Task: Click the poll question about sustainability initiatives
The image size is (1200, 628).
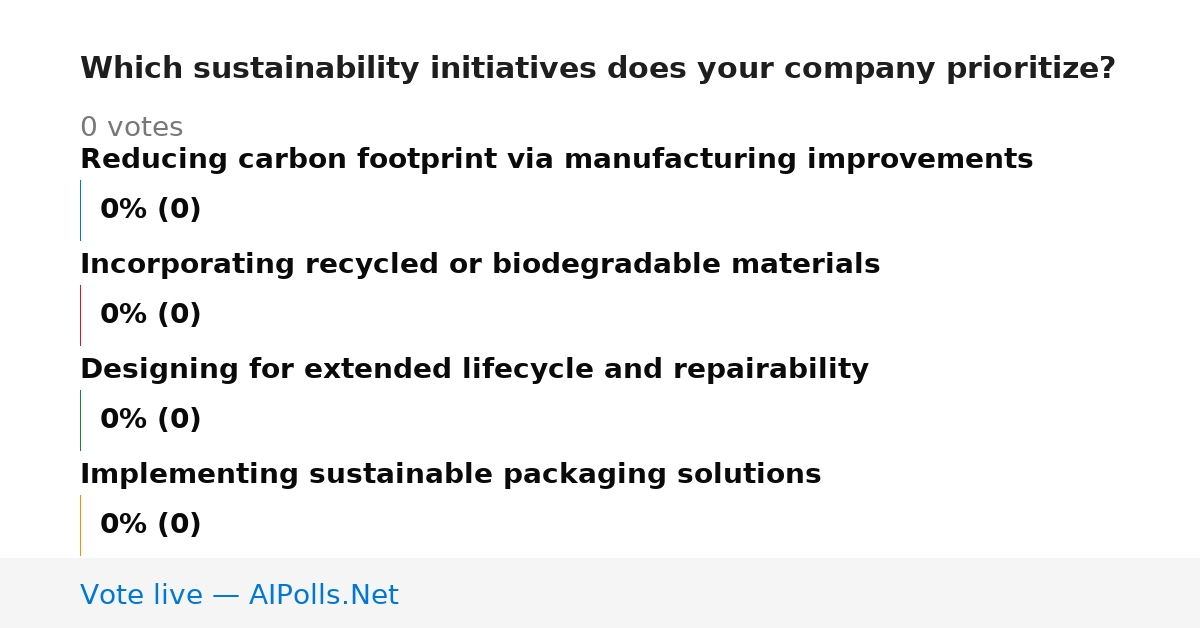Action: coord(598,69)
